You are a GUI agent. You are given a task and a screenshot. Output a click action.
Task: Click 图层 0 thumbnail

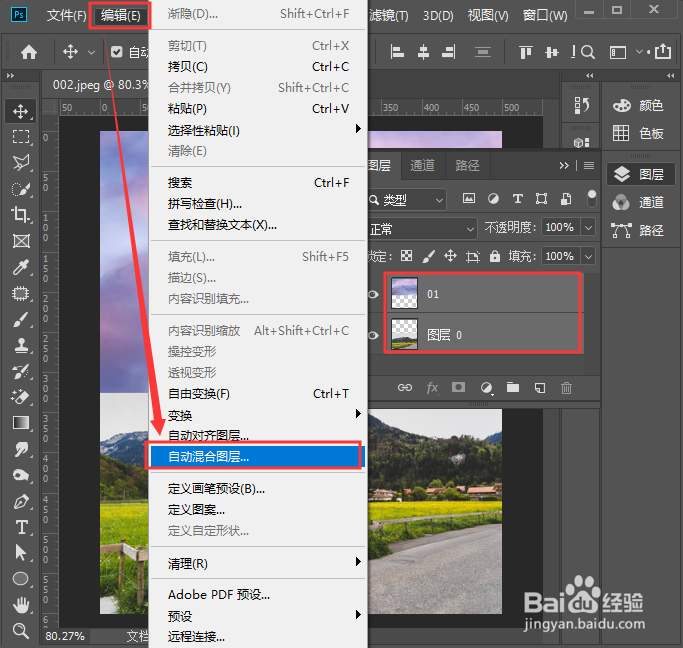click(404, 334)
